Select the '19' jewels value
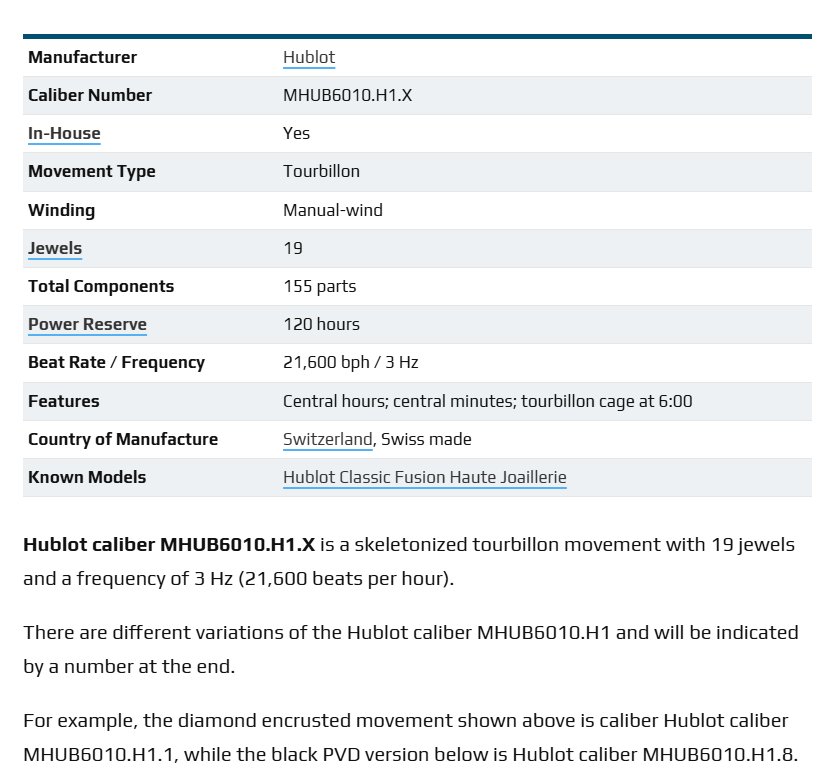Image resolution: width=839 pixels, height=783 pixels. (x=293, y=248)
